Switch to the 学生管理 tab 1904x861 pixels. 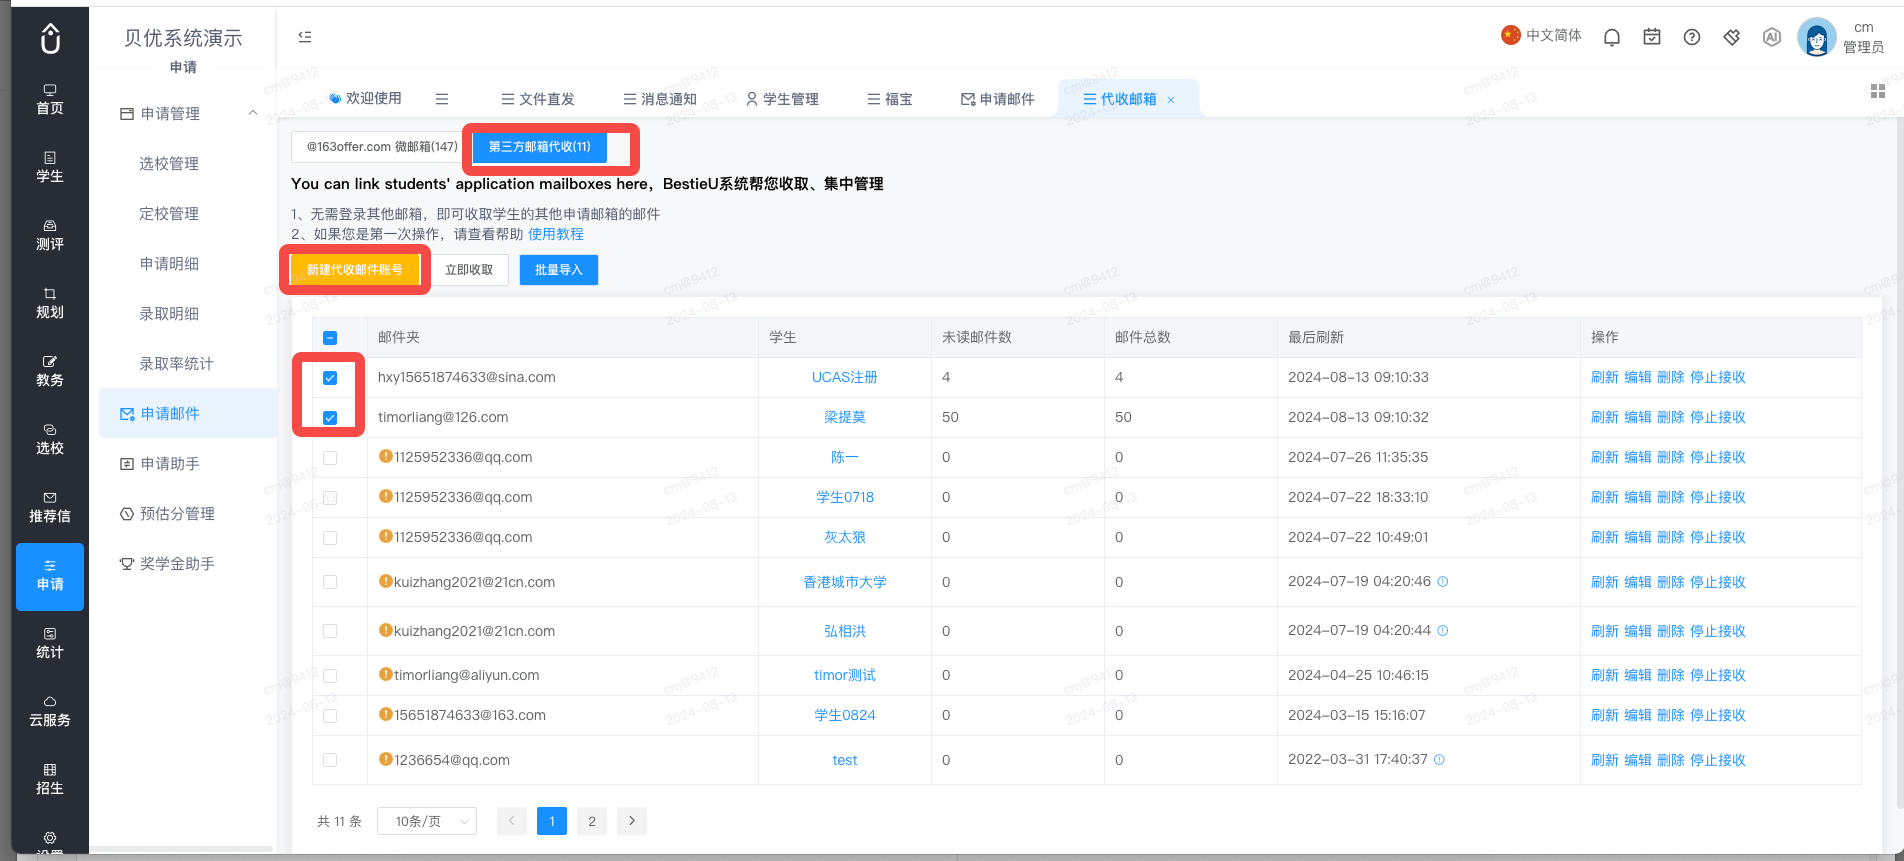(782, 99)
